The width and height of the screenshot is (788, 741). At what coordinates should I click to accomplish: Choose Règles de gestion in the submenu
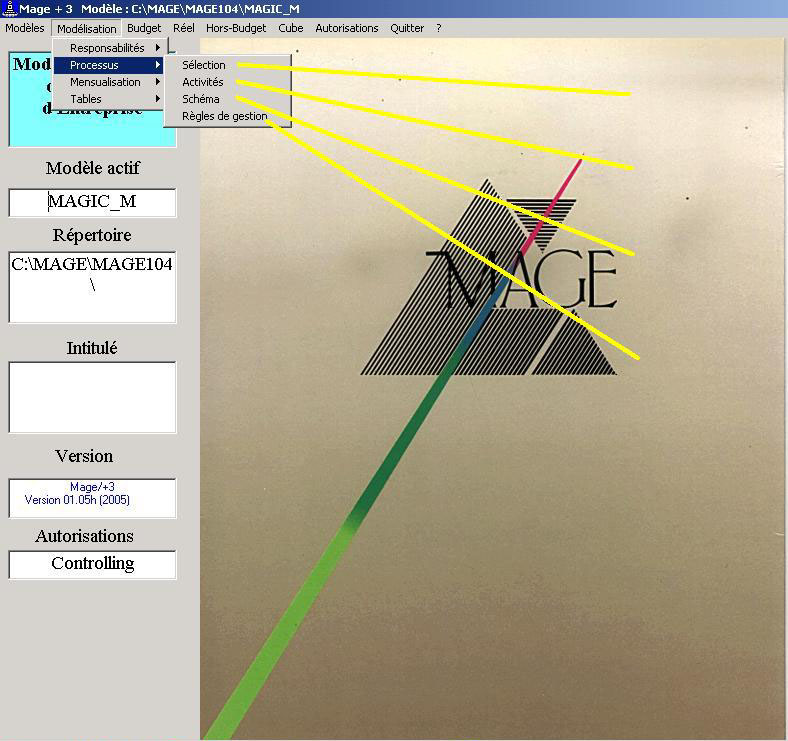click(228, 116)
